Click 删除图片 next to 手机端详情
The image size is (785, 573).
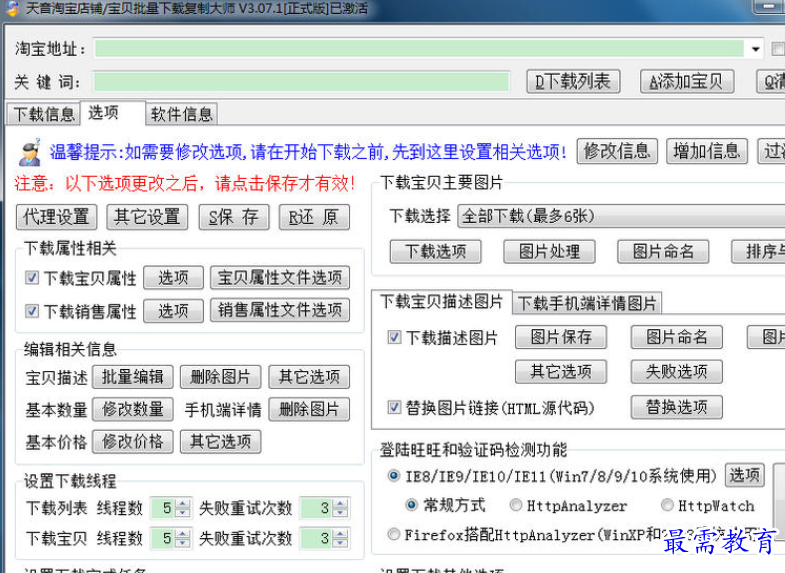pyautogui.click(x=309, y=409)
